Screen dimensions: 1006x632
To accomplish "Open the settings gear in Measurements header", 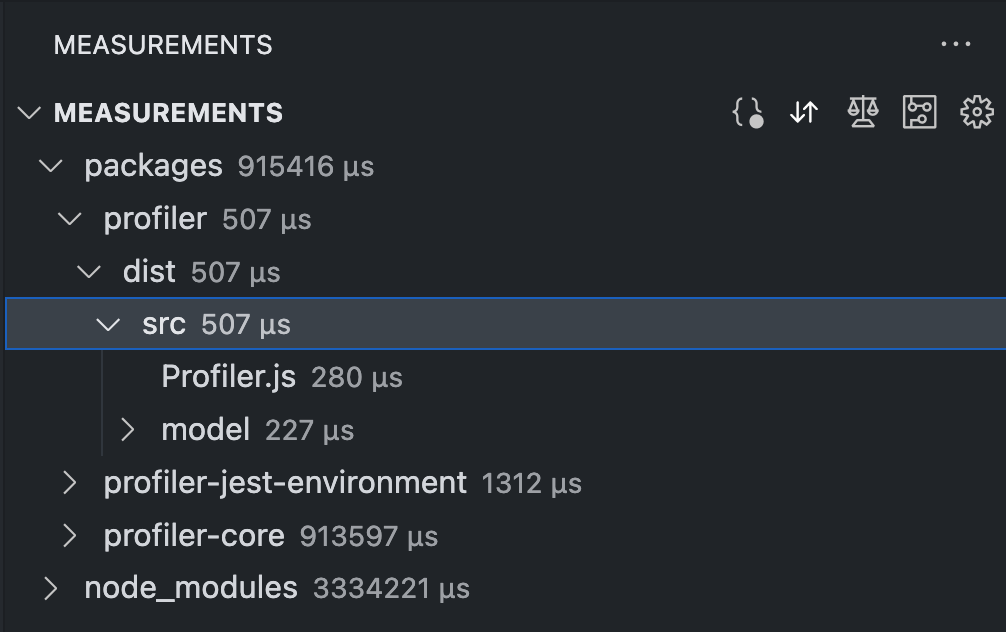I will [976, 113].
